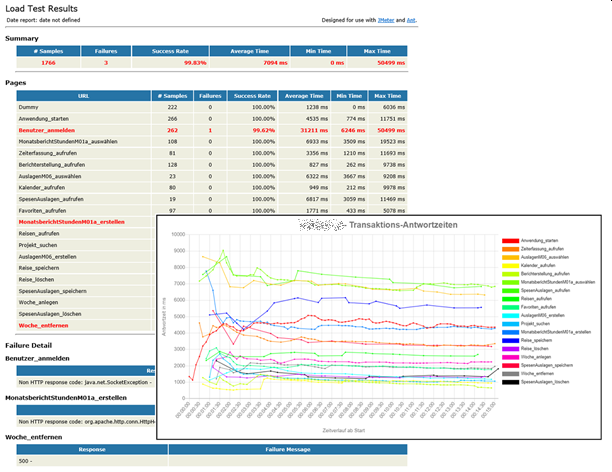Click AuslagenM06_auswählen in the Pages table

coord(50,176)
